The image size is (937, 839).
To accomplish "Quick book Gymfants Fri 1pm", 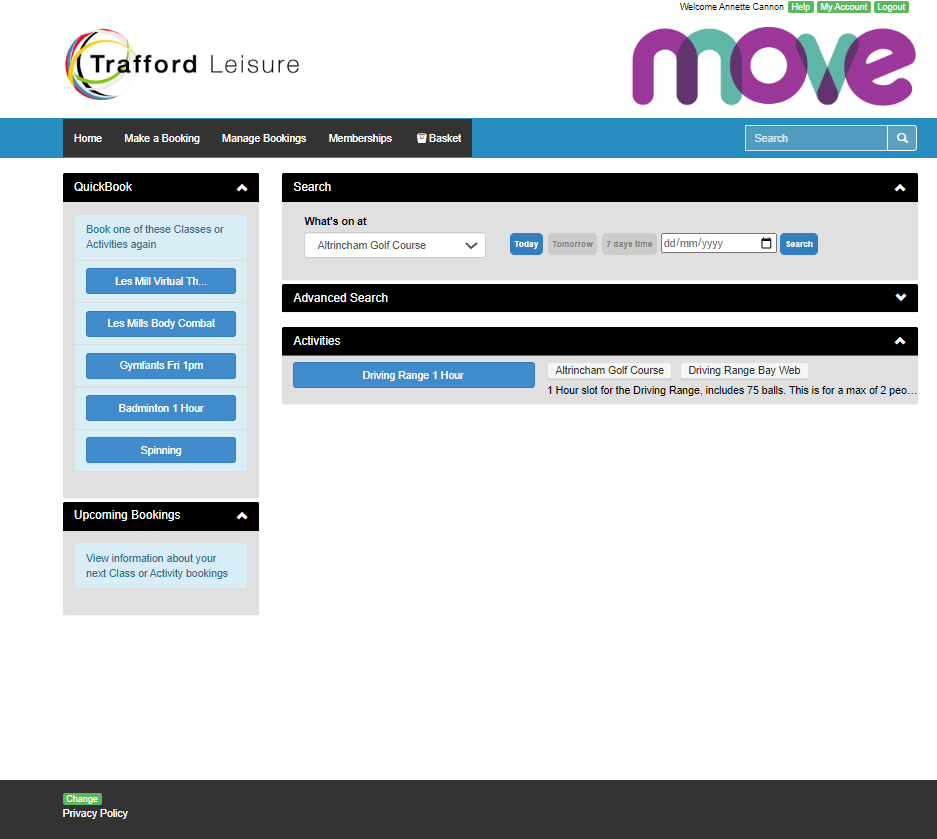I will click(161, 365).
